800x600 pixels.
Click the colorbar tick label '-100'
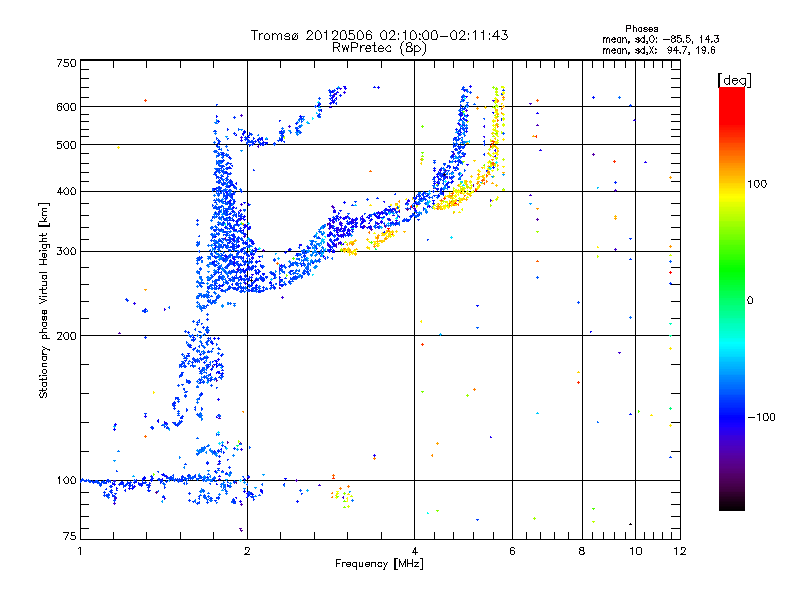[x=761, y=417]
